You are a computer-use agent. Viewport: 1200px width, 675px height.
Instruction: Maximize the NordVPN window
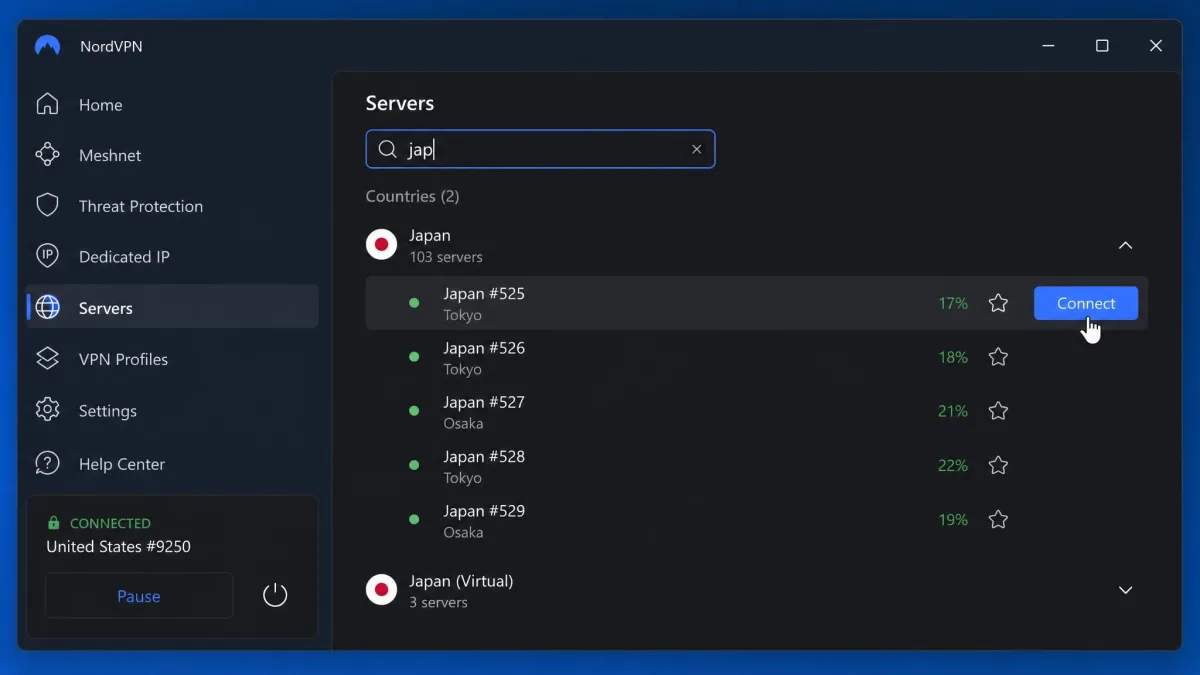pyautogui.click(x=1102, y=46)
